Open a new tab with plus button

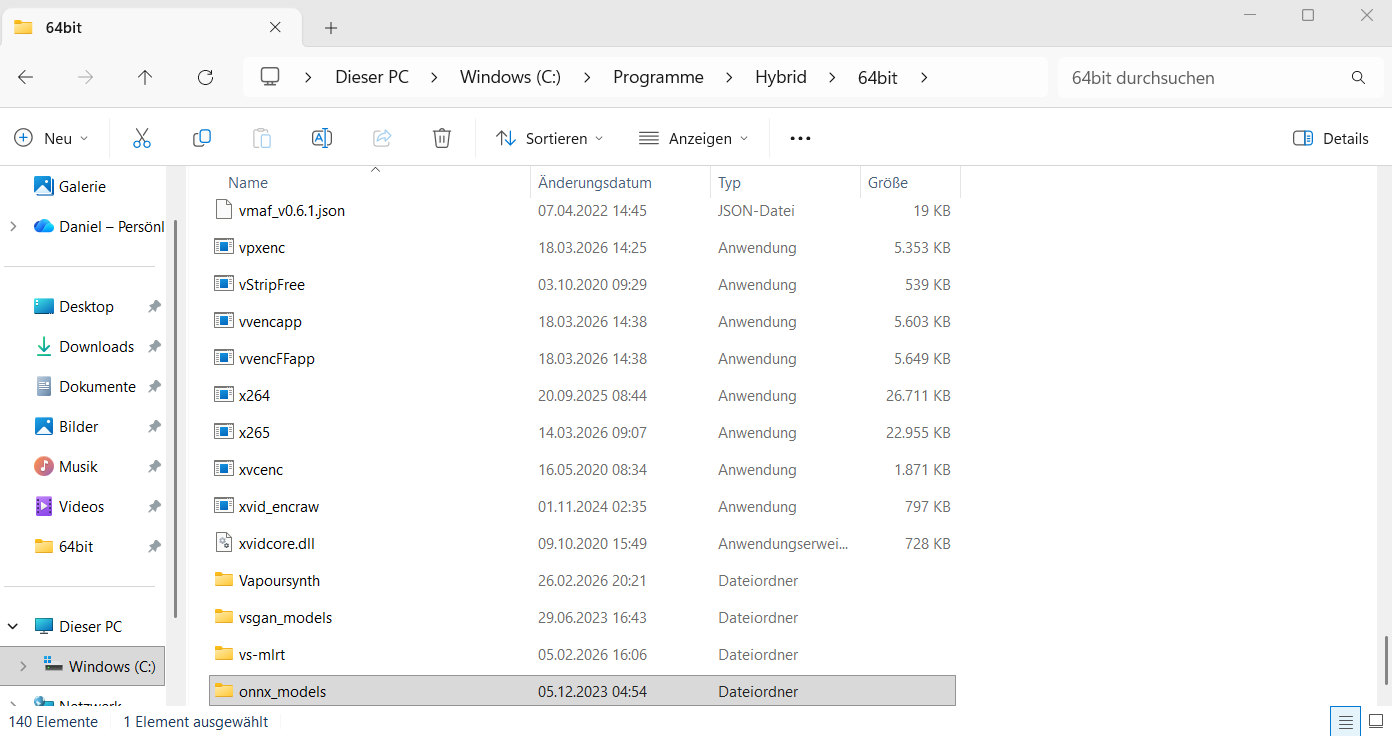click(x=331, y=27)
